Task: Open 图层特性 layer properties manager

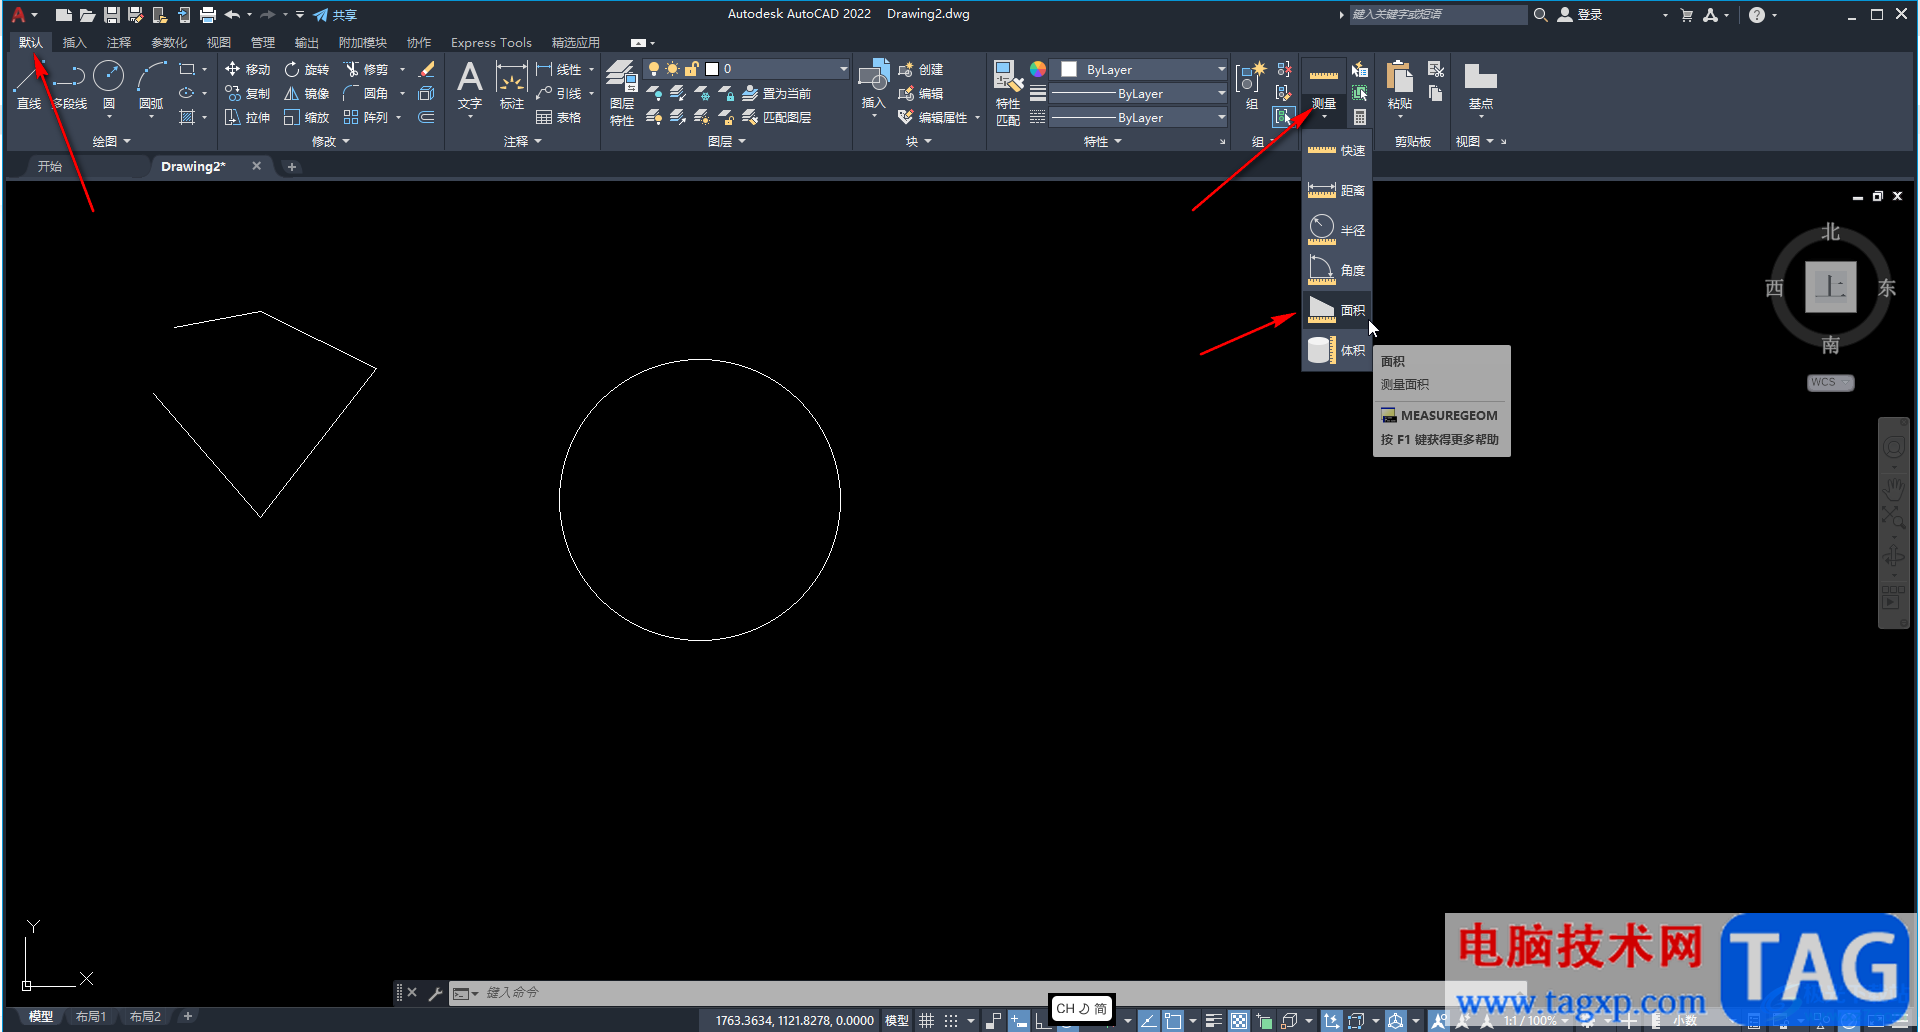Action: tap(621, 93)
